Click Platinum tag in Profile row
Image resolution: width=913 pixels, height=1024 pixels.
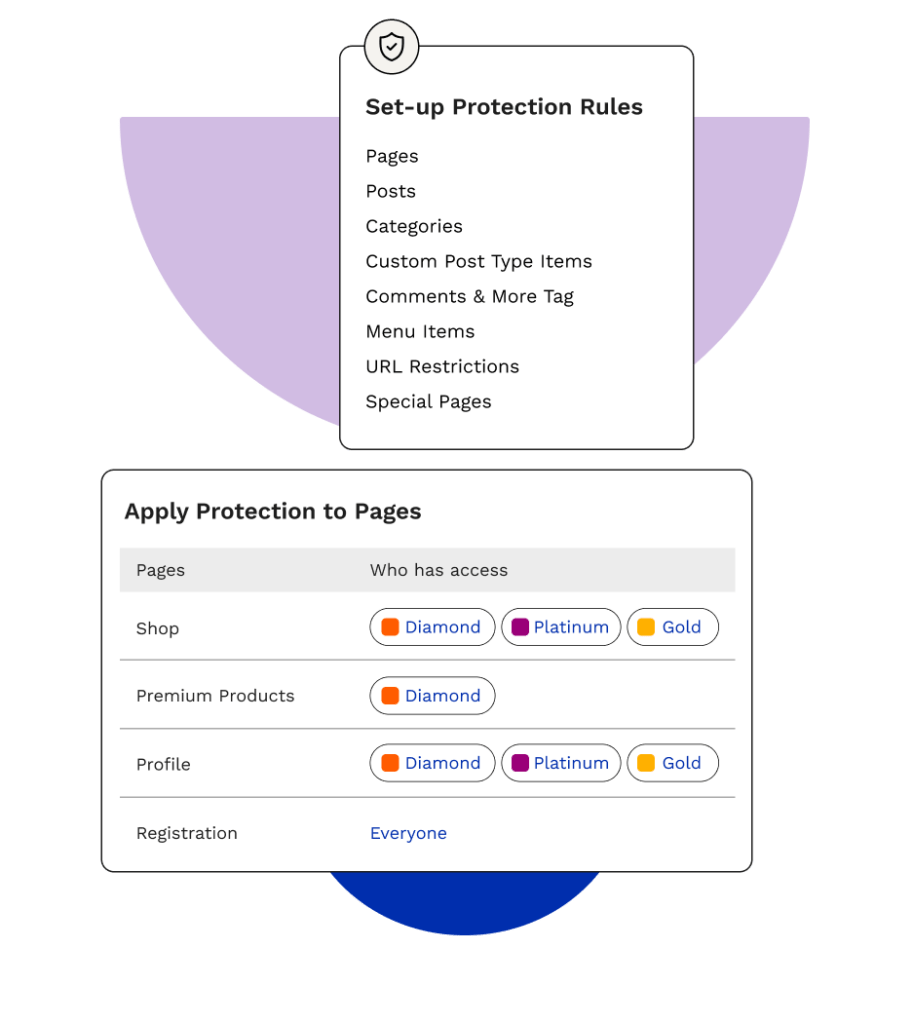[561, 763]
